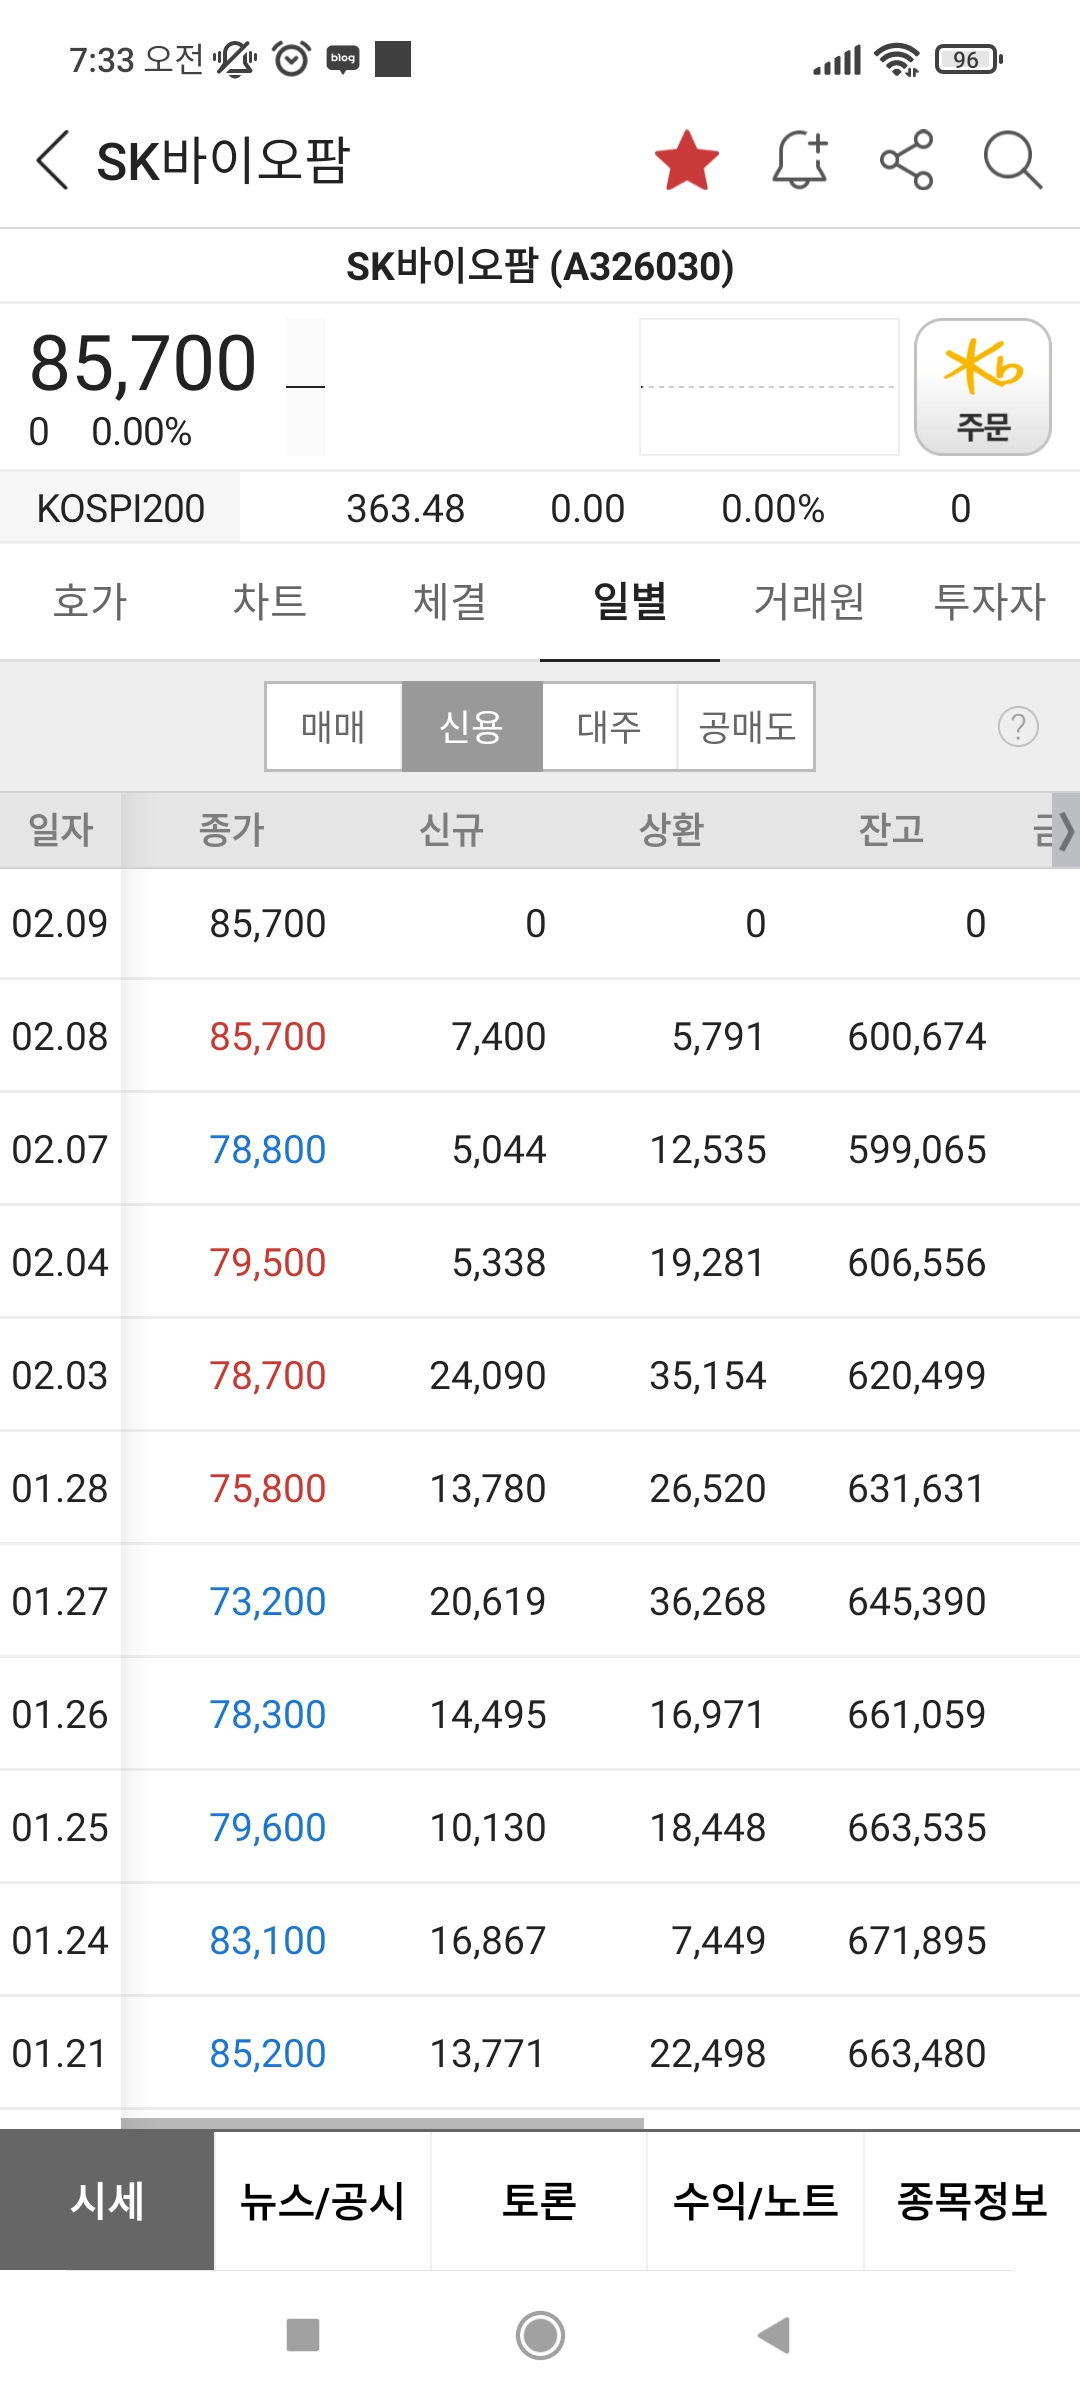Viewport: 1080px width, 2400px height.
Task: Add a price alert with bell icon
Action: pos(800,160)
